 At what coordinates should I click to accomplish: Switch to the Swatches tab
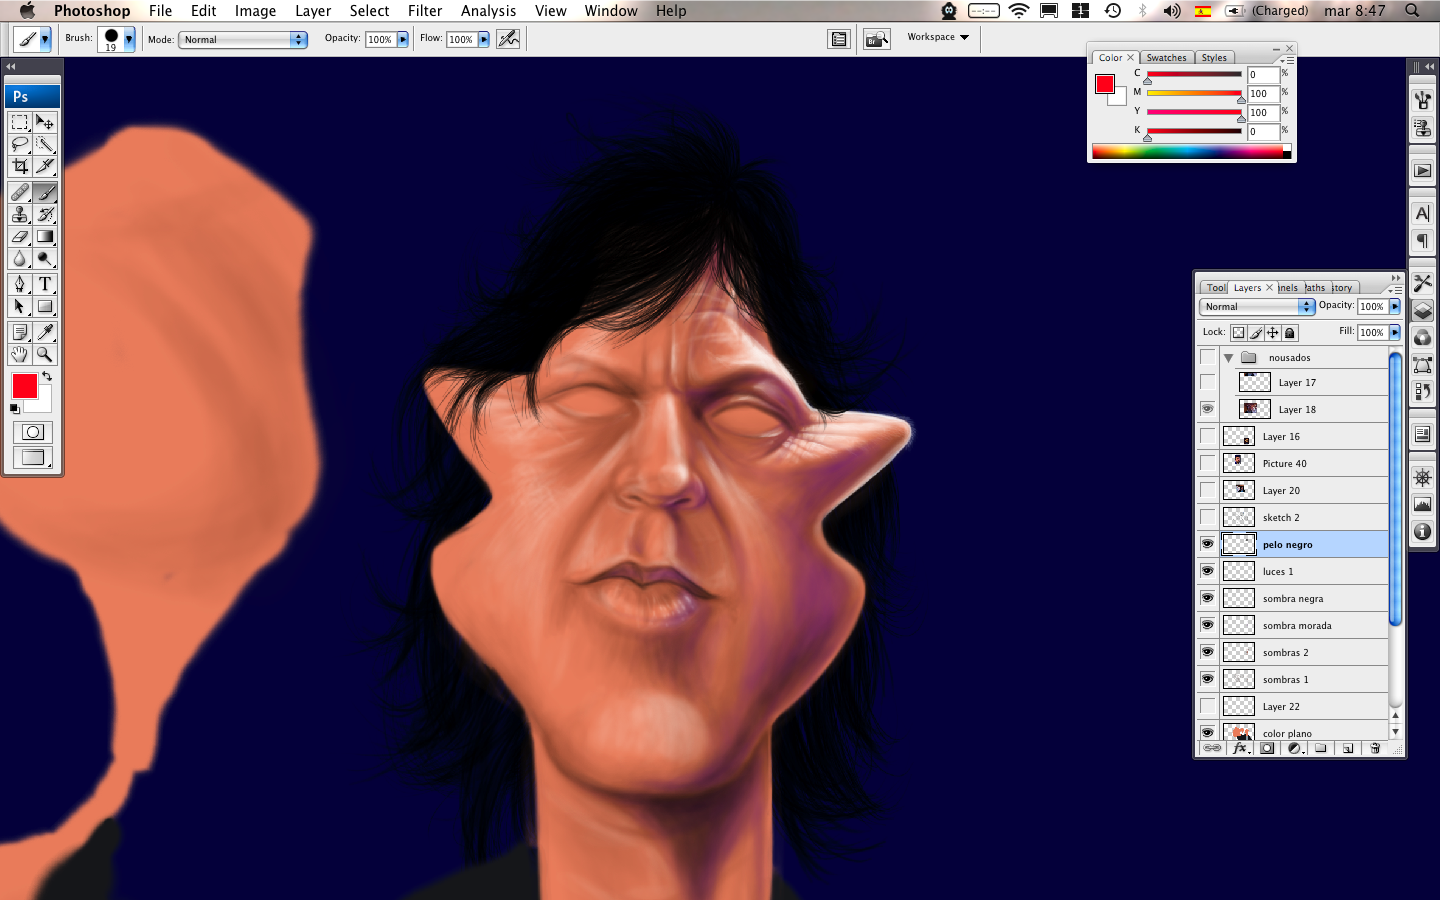point(1166,58)
